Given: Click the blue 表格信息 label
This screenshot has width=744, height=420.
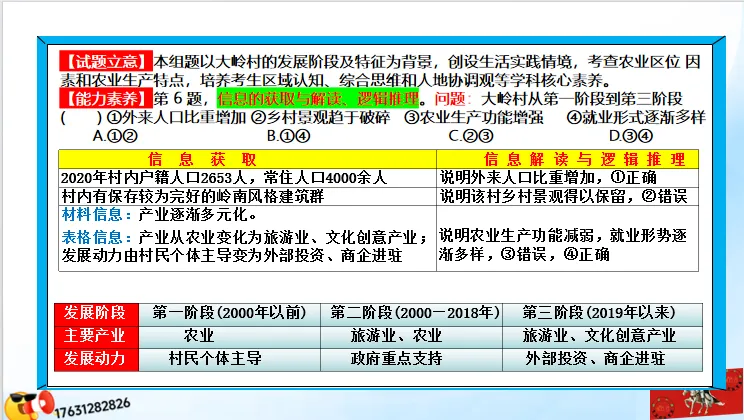Looking at the screenshot, I should [97, 237].
